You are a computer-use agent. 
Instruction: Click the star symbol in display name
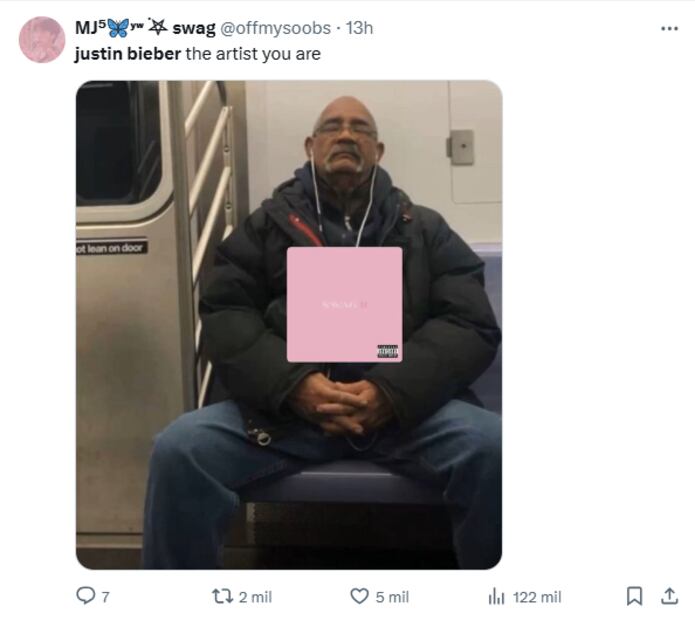tap(157, 27)
